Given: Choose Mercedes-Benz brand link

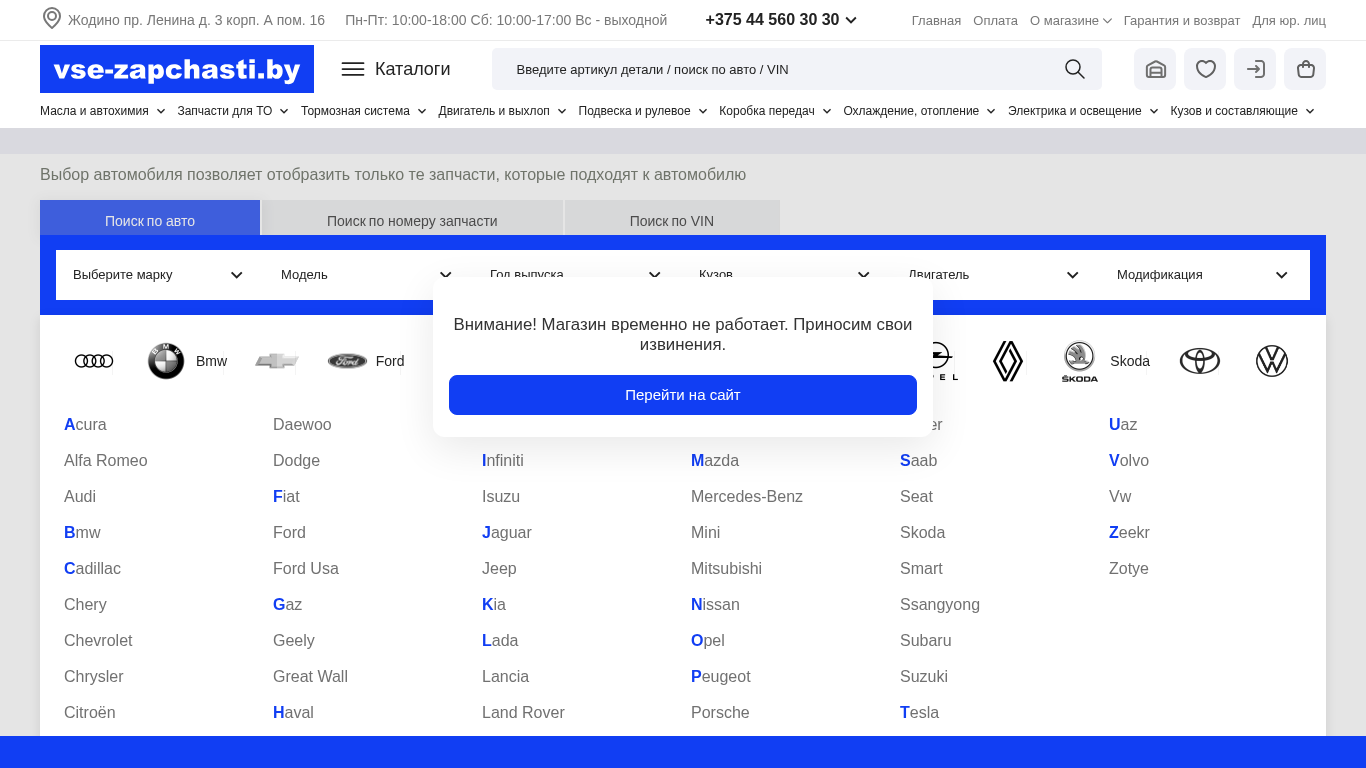Looking at the screenshot, I should click(747, 497).
